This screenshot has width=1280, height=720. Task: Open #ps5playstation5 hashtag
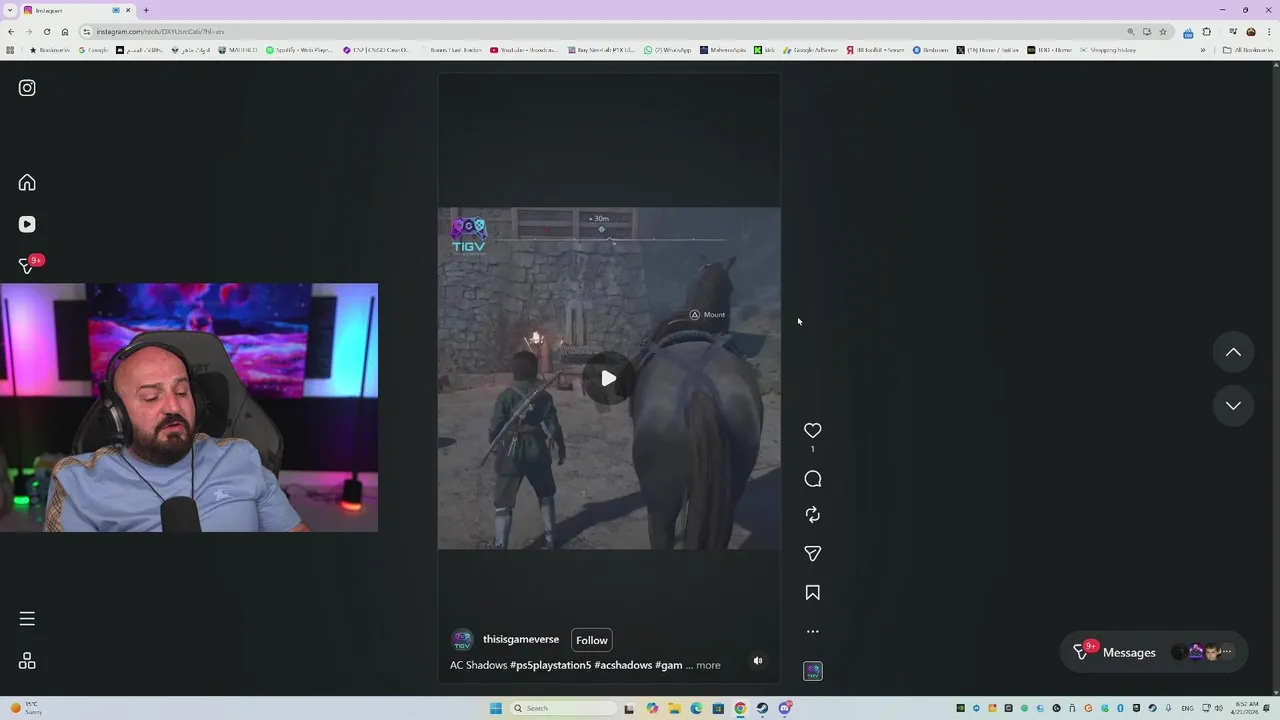point(550,665)
